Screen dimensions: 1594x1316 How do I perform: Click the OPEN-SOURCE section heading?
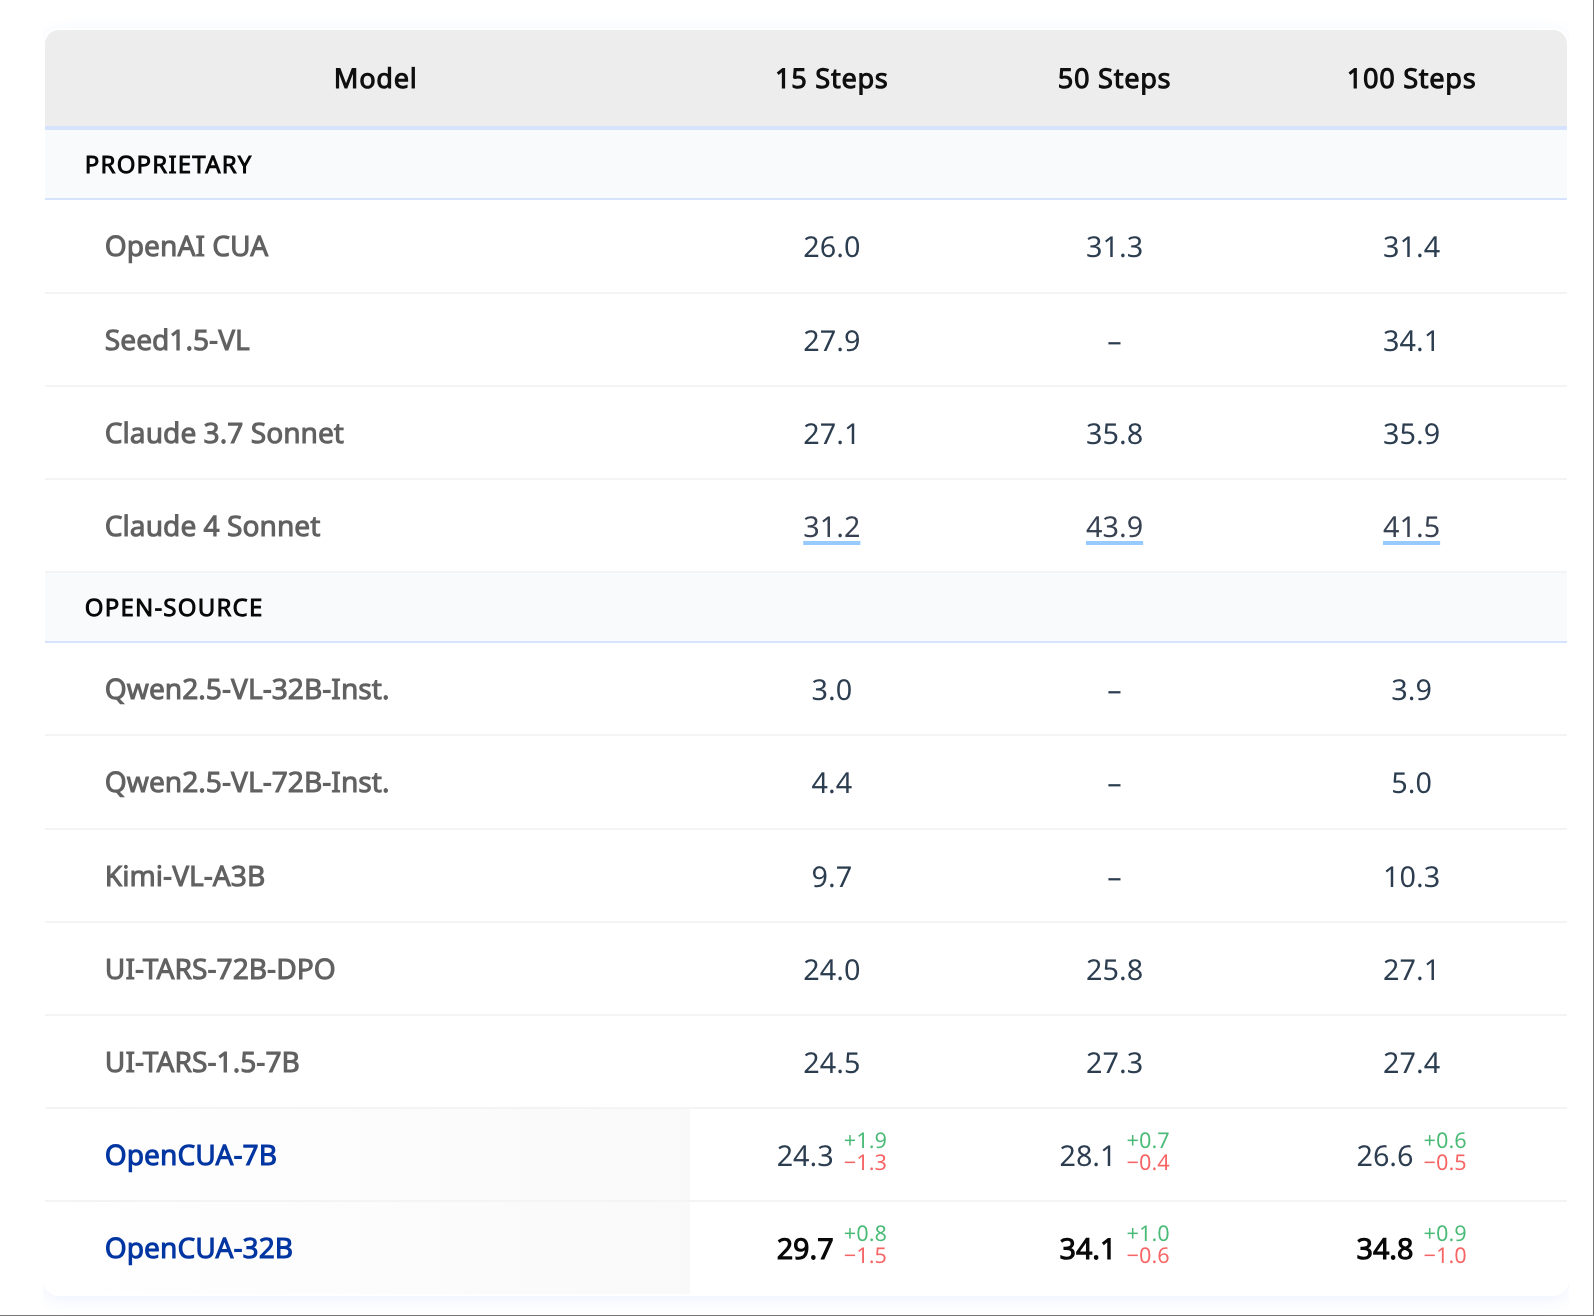click(174, 608)
